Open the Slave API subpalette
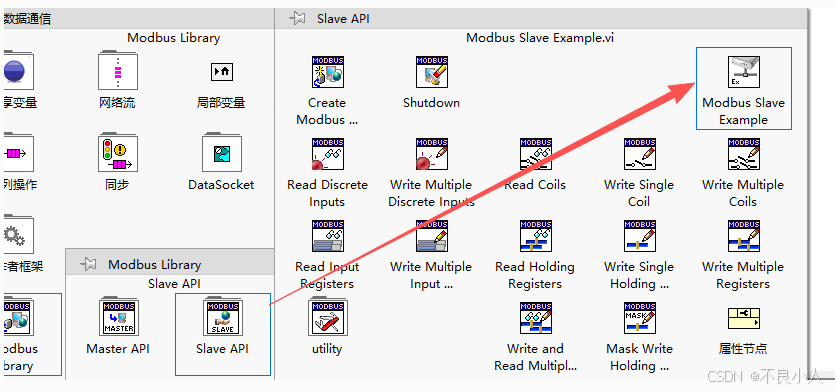 [223, 317]
